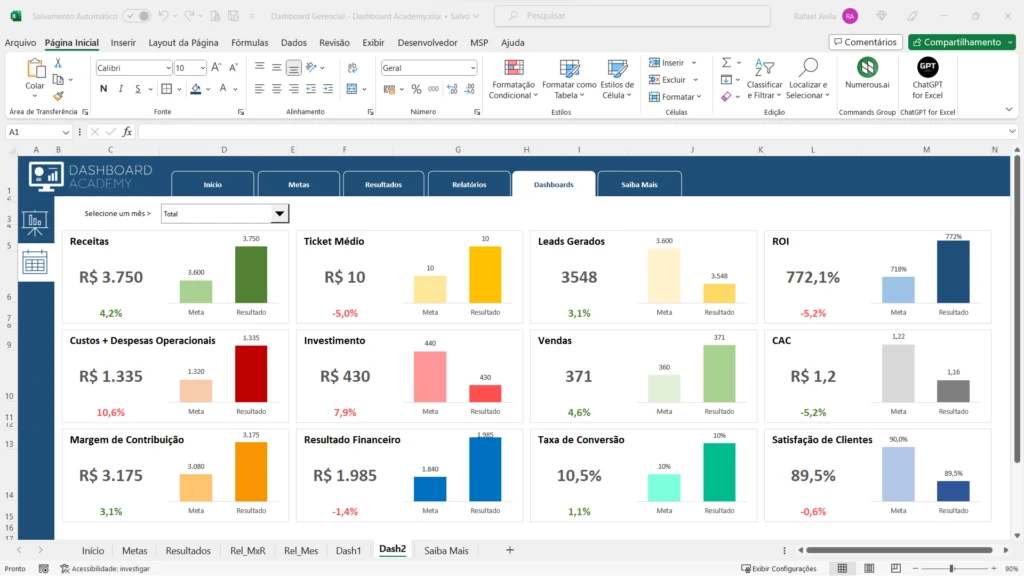Click the Format Painter brush icon
Image resolution: width=1024 pixels, height=576 pixels.
click(x=57, y=96)
